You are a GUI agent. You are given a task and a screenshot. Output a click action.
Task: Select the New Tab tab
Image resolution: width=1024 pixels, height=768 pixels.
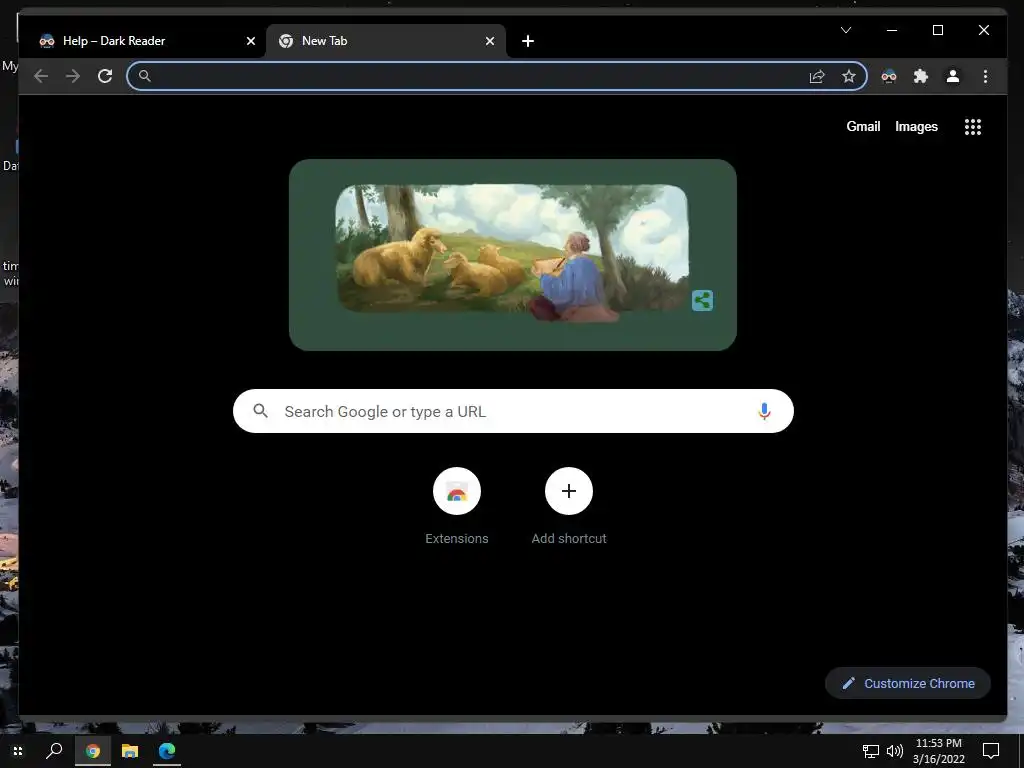(386, 41)
